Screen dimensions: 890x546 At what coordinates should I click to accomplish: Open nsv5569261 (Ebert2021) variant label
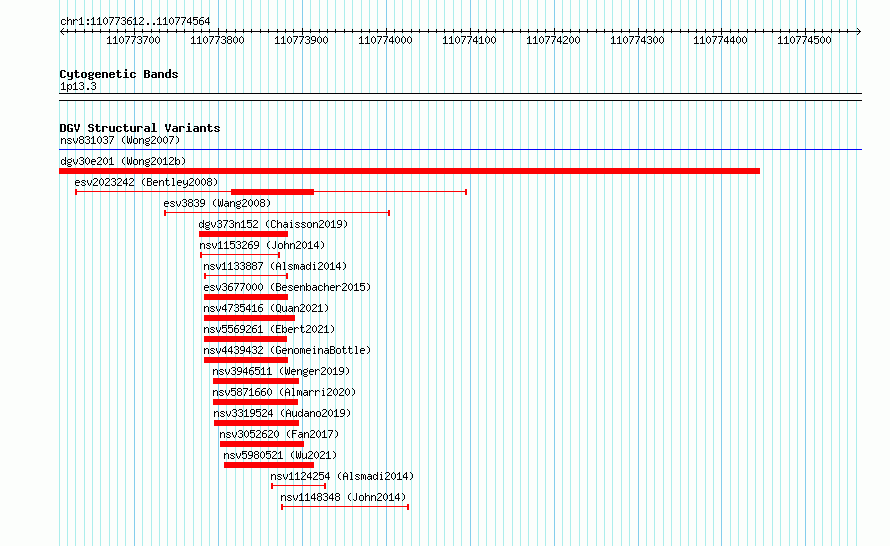[269, 329]
